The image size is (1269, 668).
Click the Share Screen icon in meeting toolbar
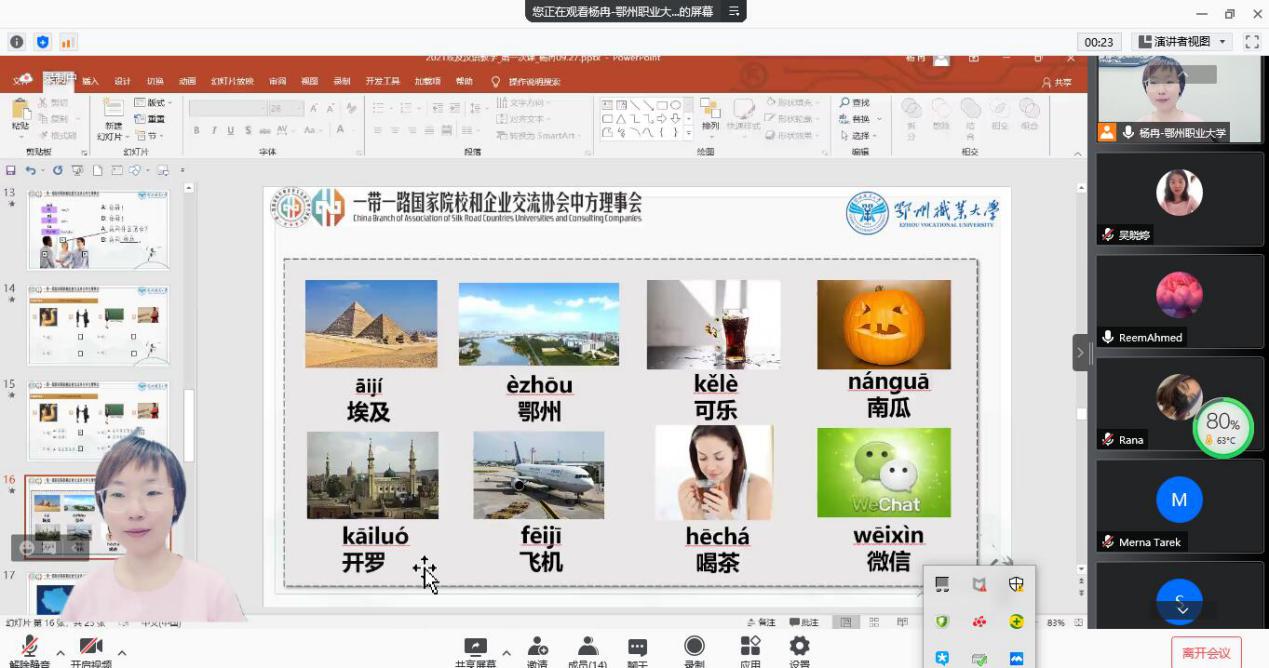click(x=475, y=647)
